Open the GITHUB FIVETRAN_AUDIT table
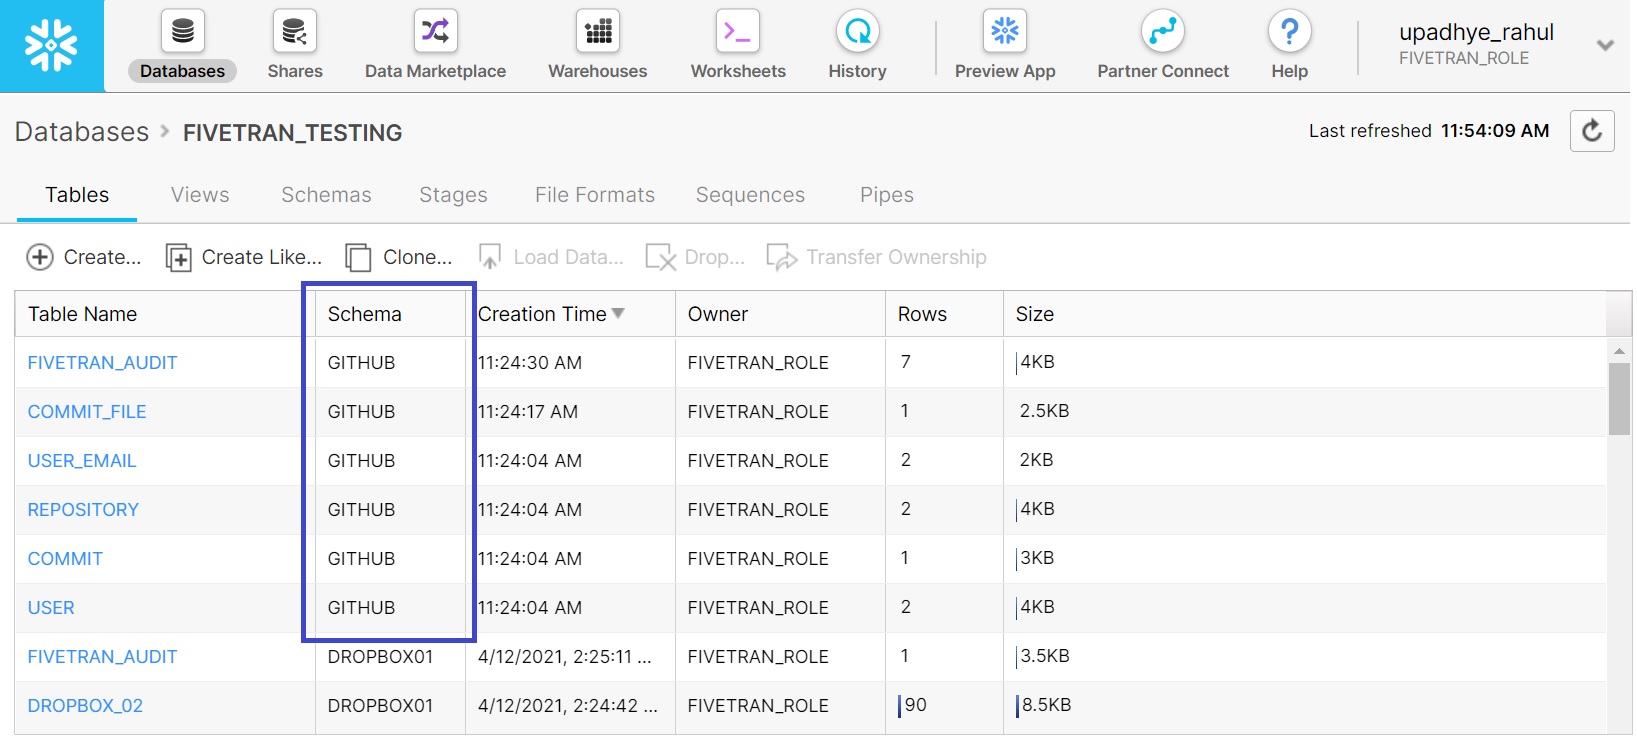Screen dimensions: 1637x739 click(102, 363)
